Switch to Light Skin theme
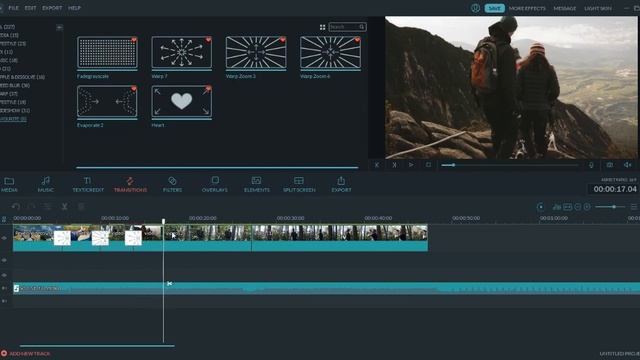This screenshot has width=640, height=360. (598, 8)
